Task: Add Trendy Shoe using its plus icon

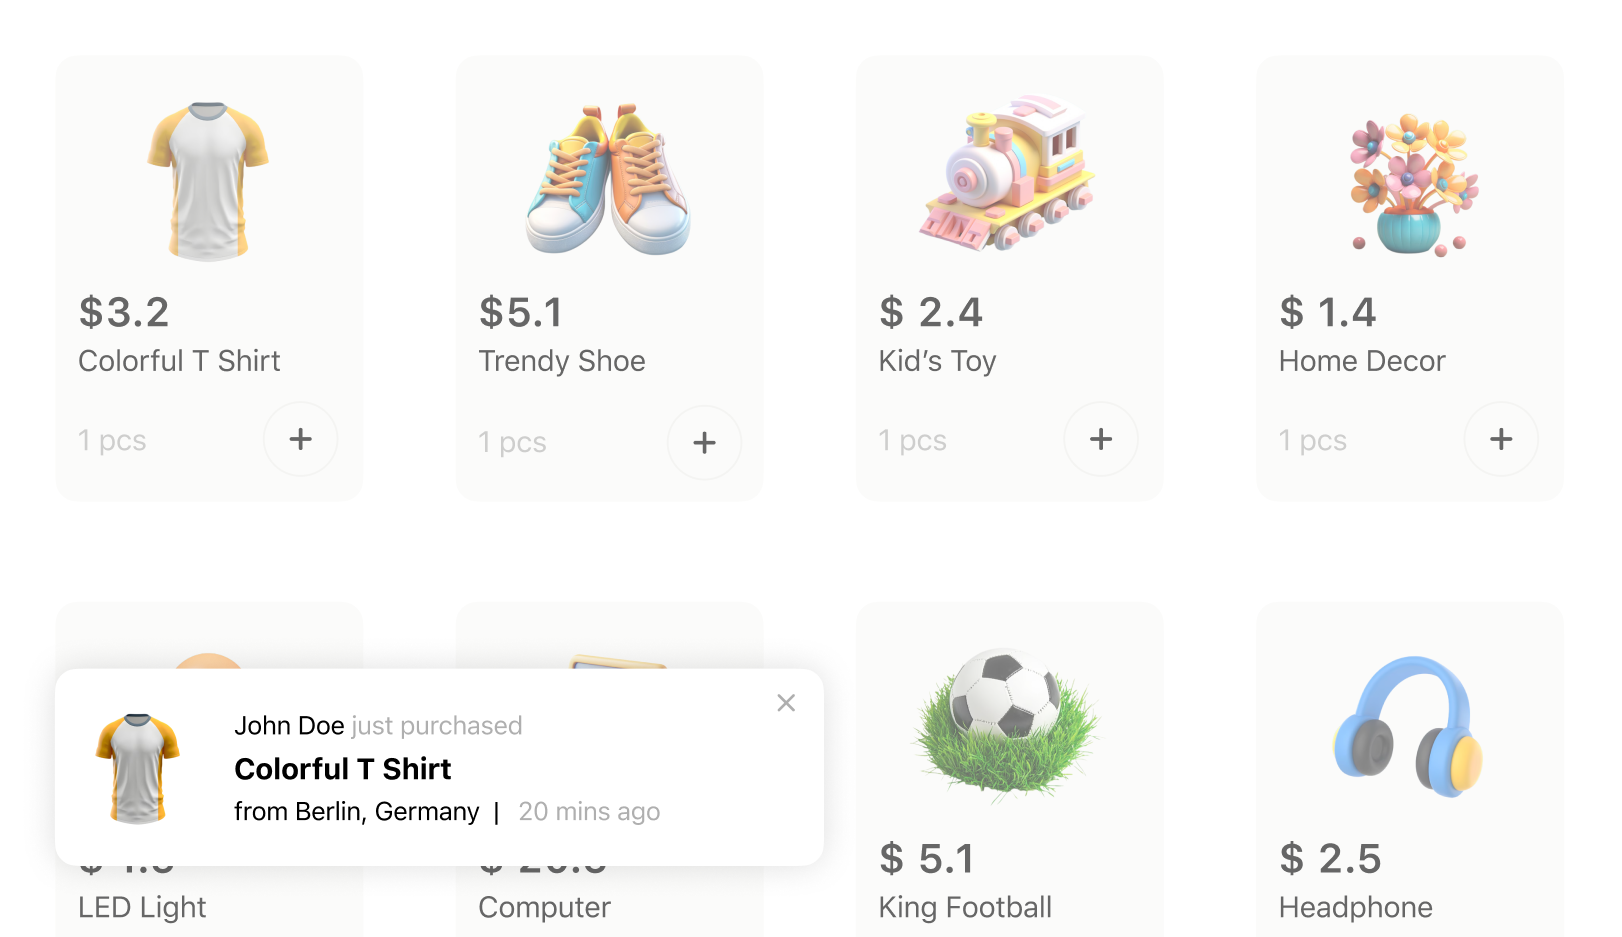Action: (704, 442)
